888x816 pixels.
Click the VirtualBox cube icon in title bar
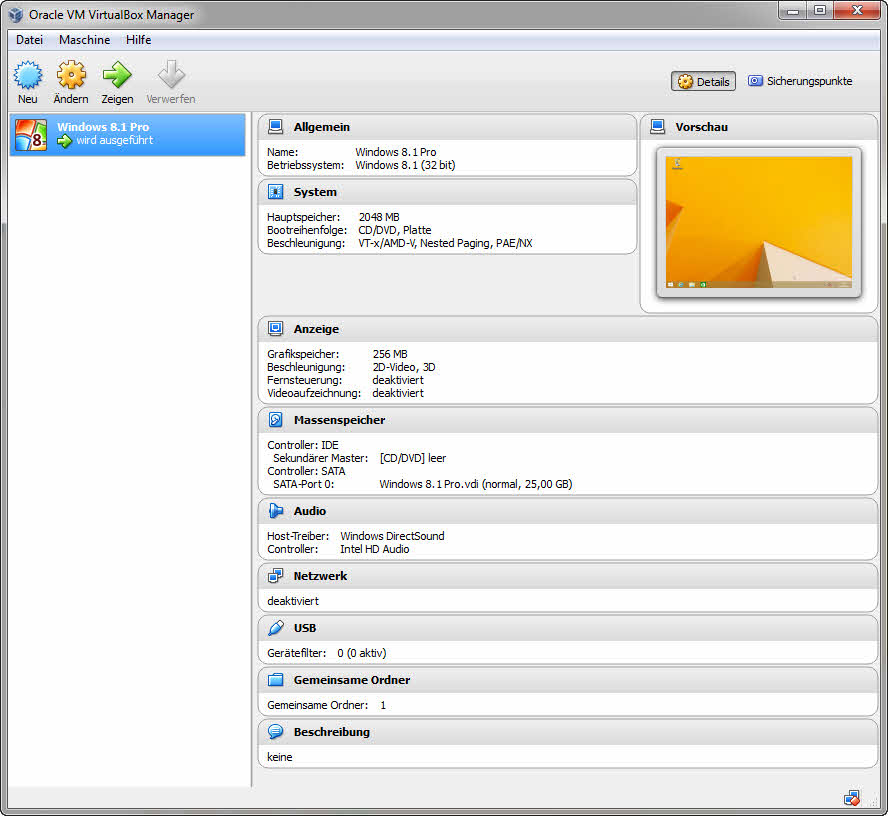(16, 15)
